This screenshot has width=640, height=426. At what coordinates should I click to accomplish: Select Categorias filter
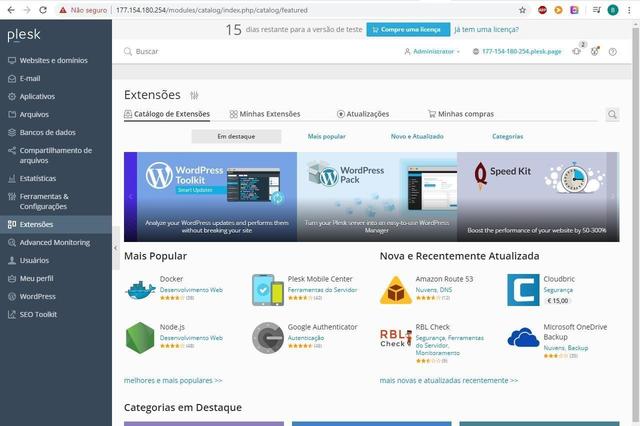tap(507, 136)
